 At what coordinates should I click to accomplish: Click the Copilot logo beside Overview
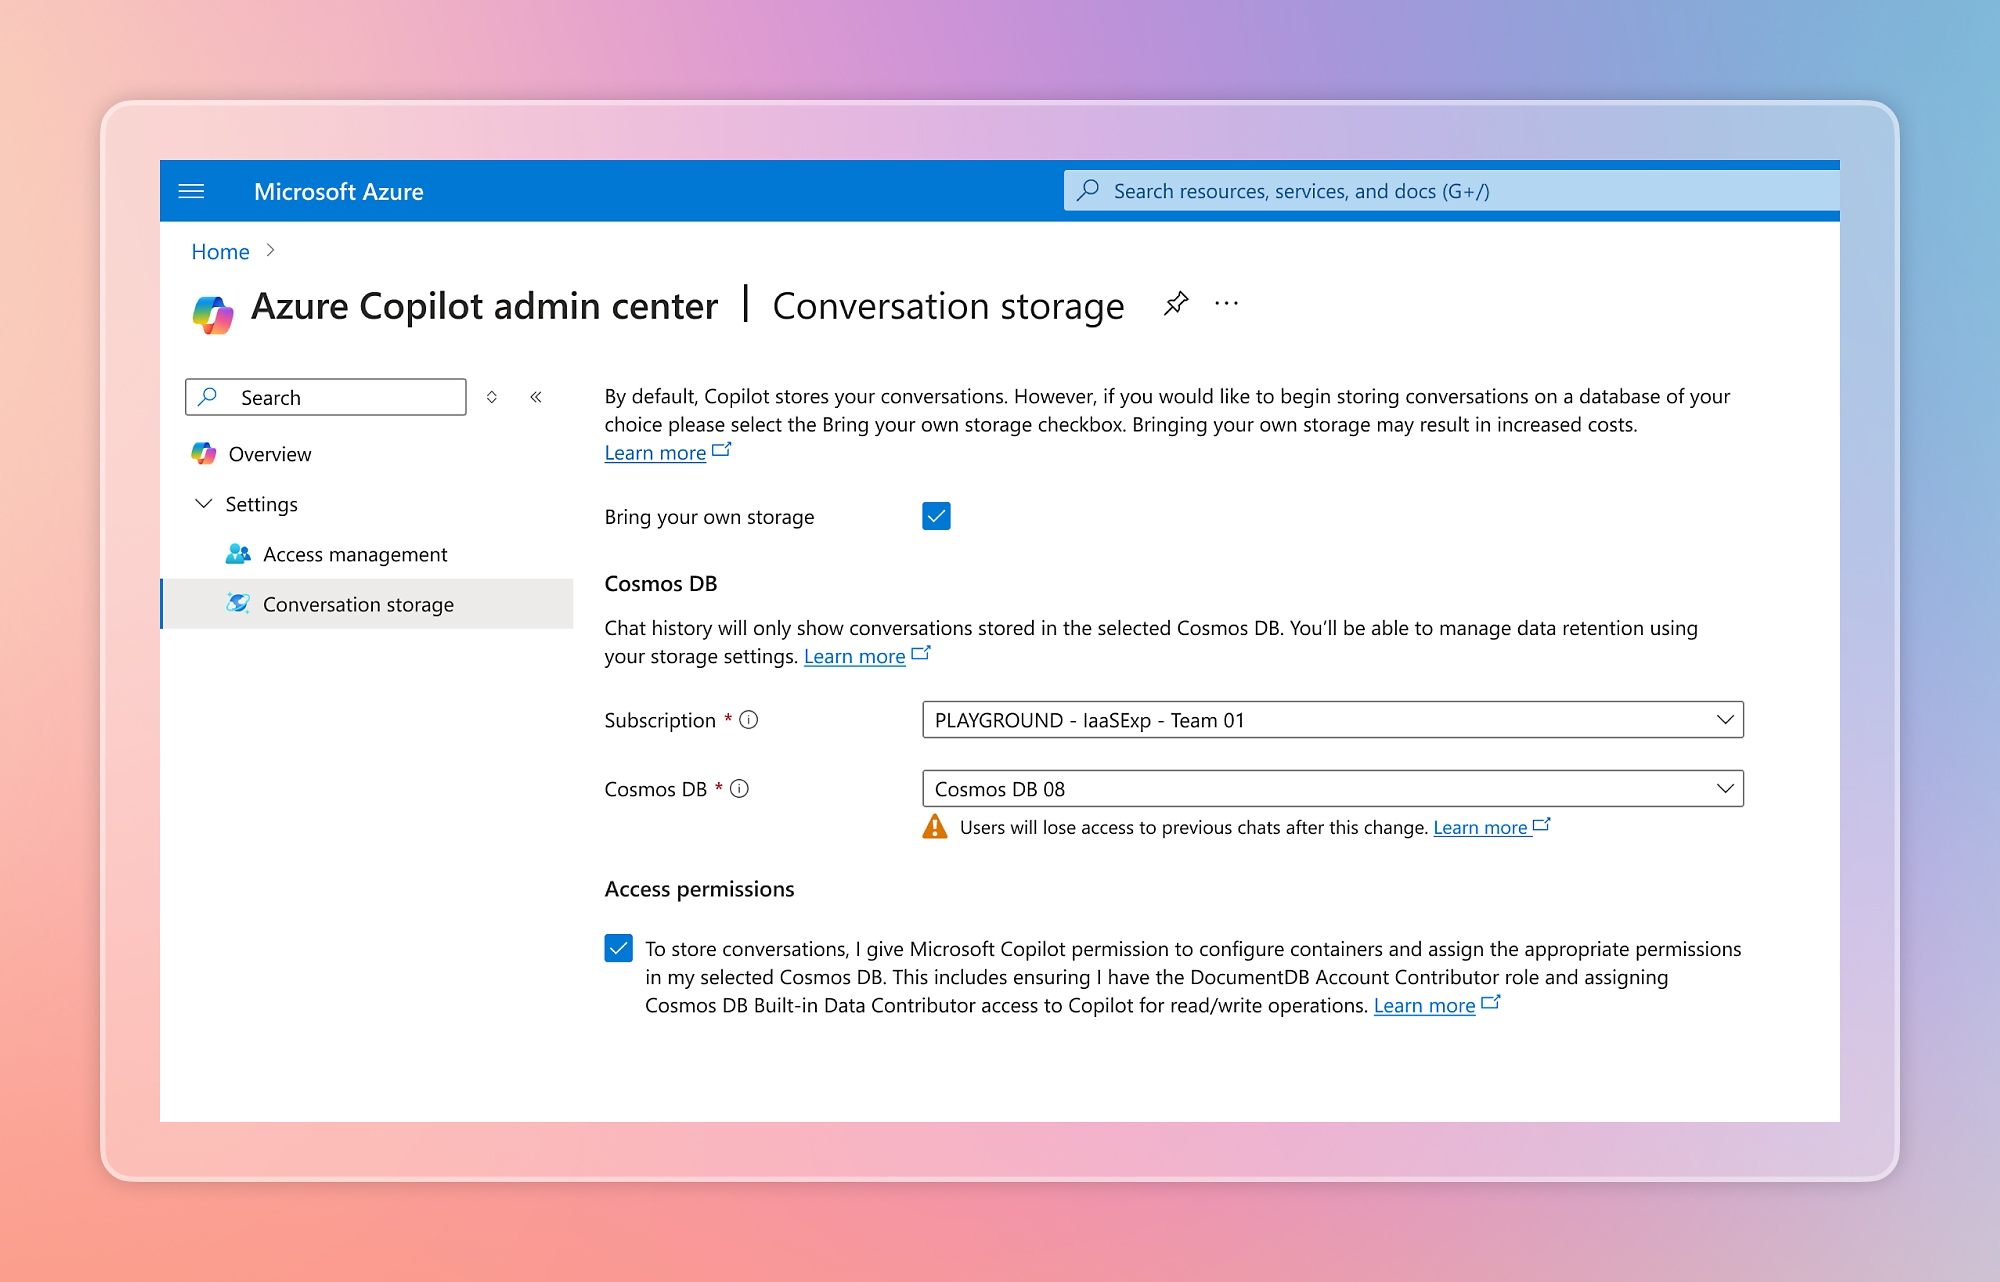click(205, 453)
